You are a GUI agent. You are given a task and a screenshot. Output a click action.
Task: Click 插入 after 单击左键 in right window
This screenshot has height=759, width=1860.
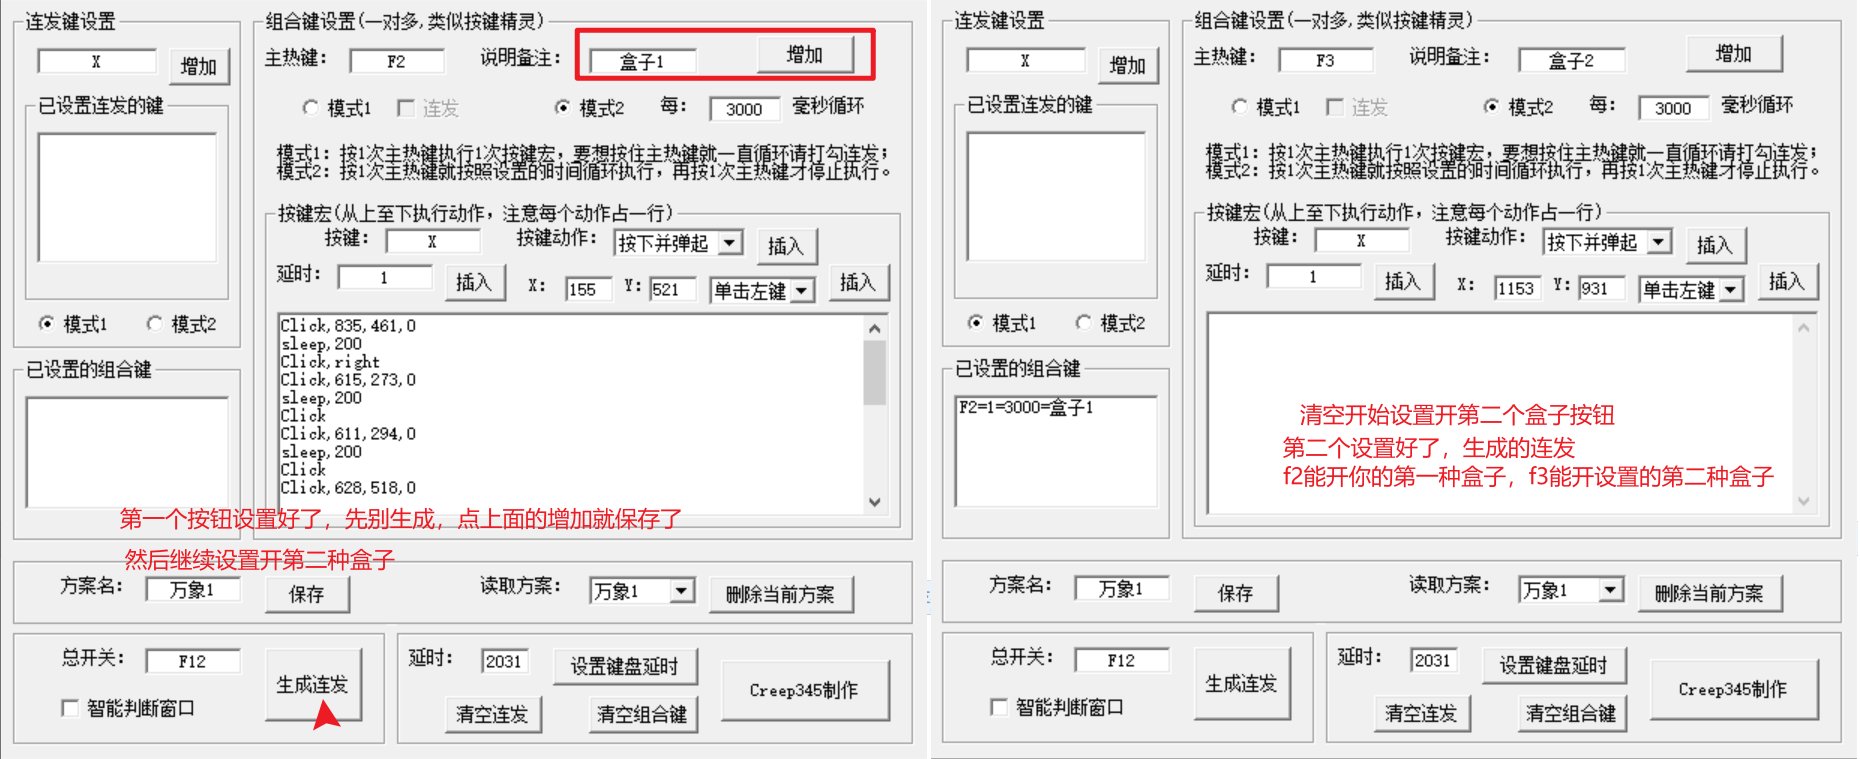pos(1786,281)
